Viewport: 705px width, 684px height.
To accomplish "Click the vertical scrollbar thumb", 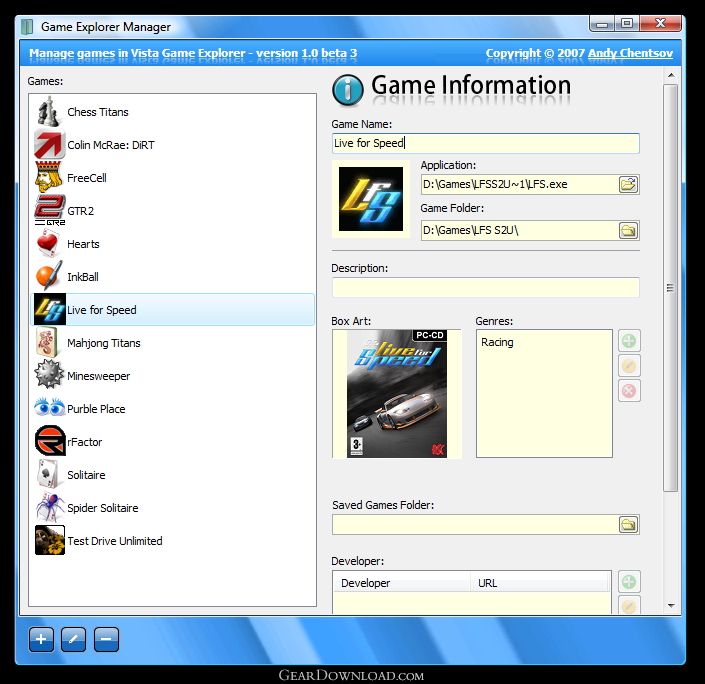I will (670, 288).
